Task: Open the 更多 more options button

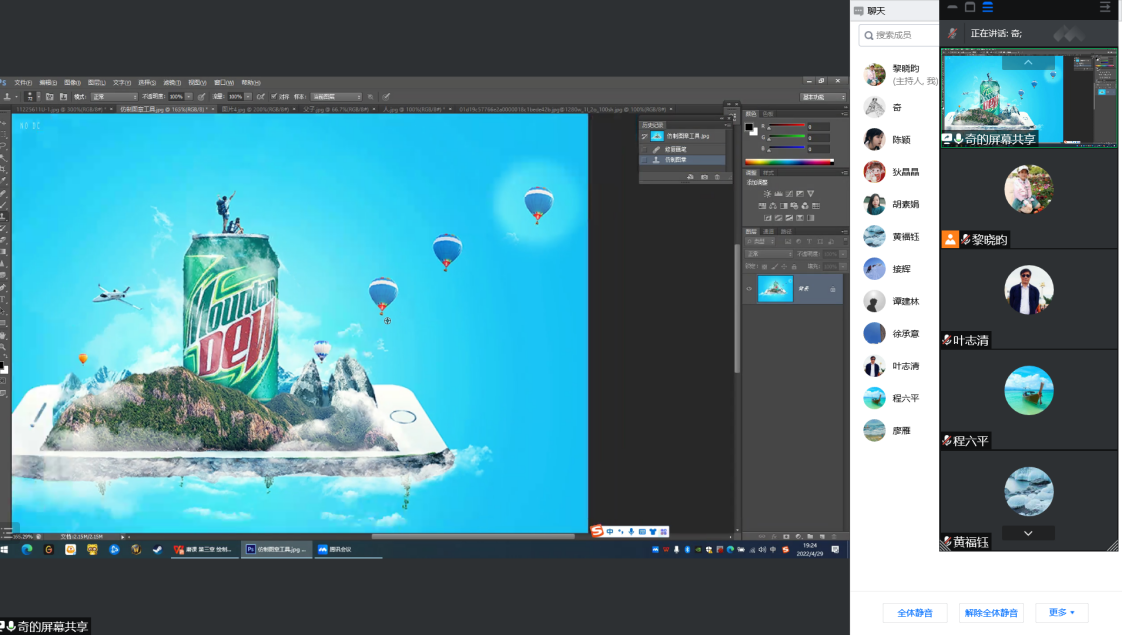Action: [1062, 612]
